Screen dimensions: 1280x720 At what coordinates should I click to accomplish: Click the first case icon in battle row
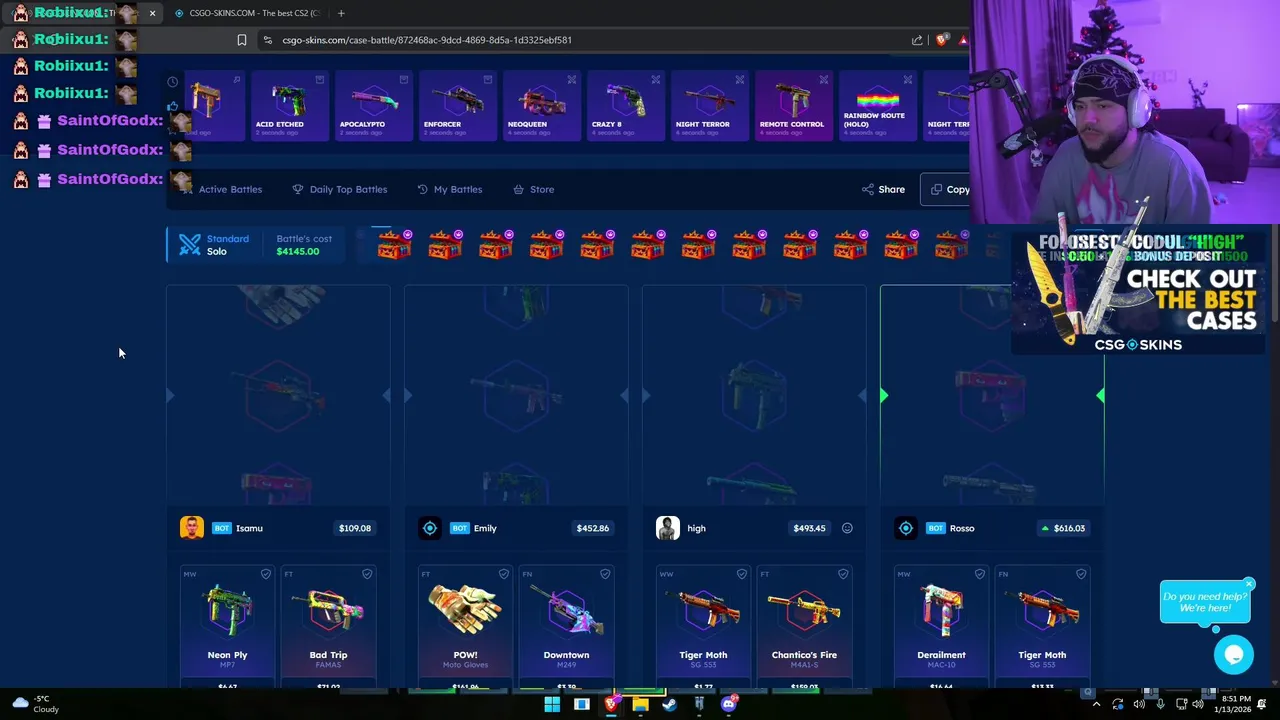[394, 244]
